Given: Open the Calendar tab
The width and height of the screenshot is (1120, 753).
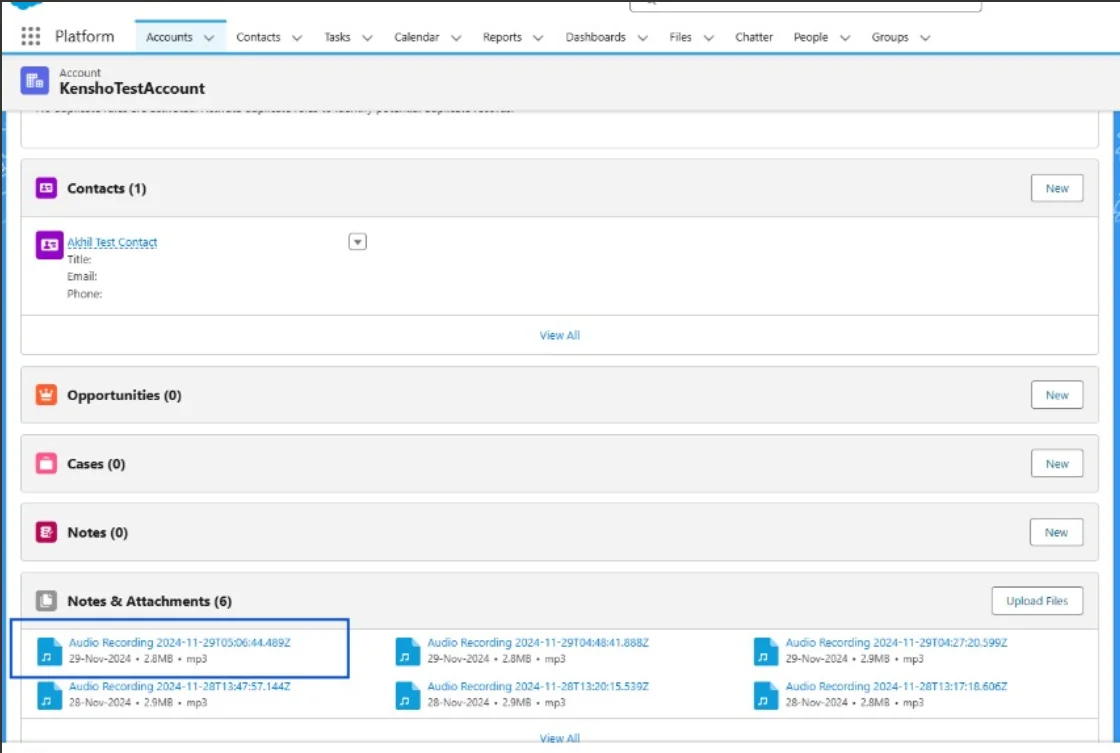Looking at the screenshot, I should [x=416, y=37].
